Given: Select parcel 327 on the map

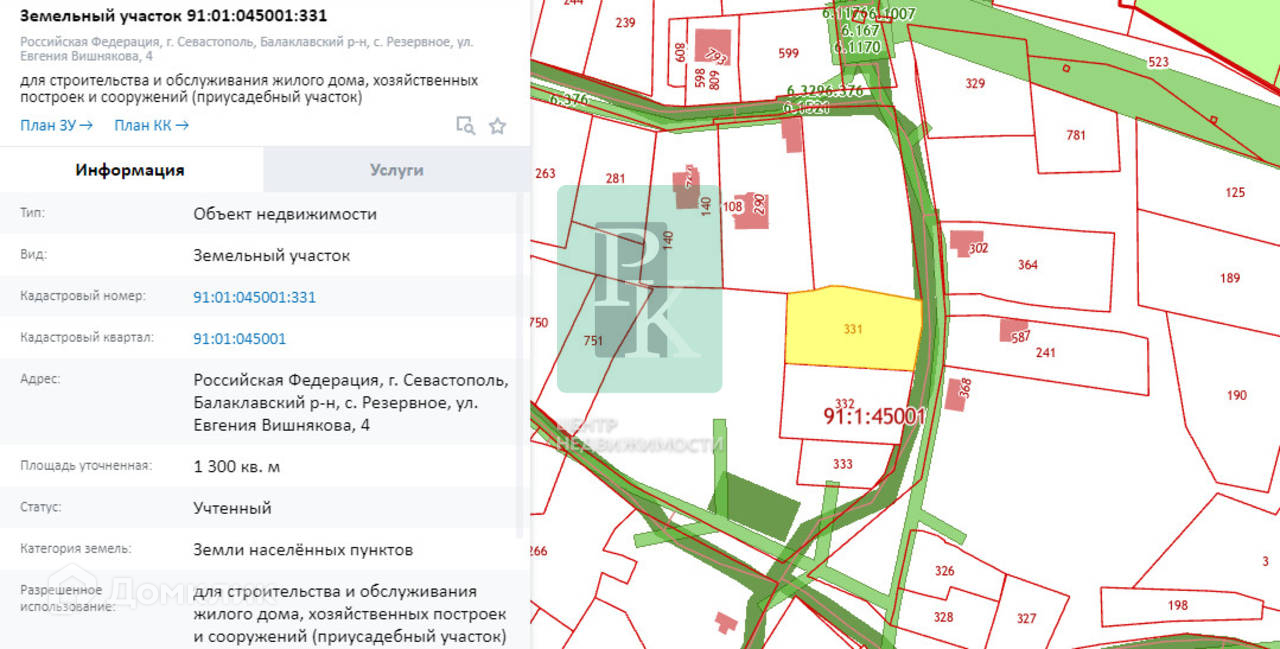Looking at the screenshot, I should tap(1026, 618).
